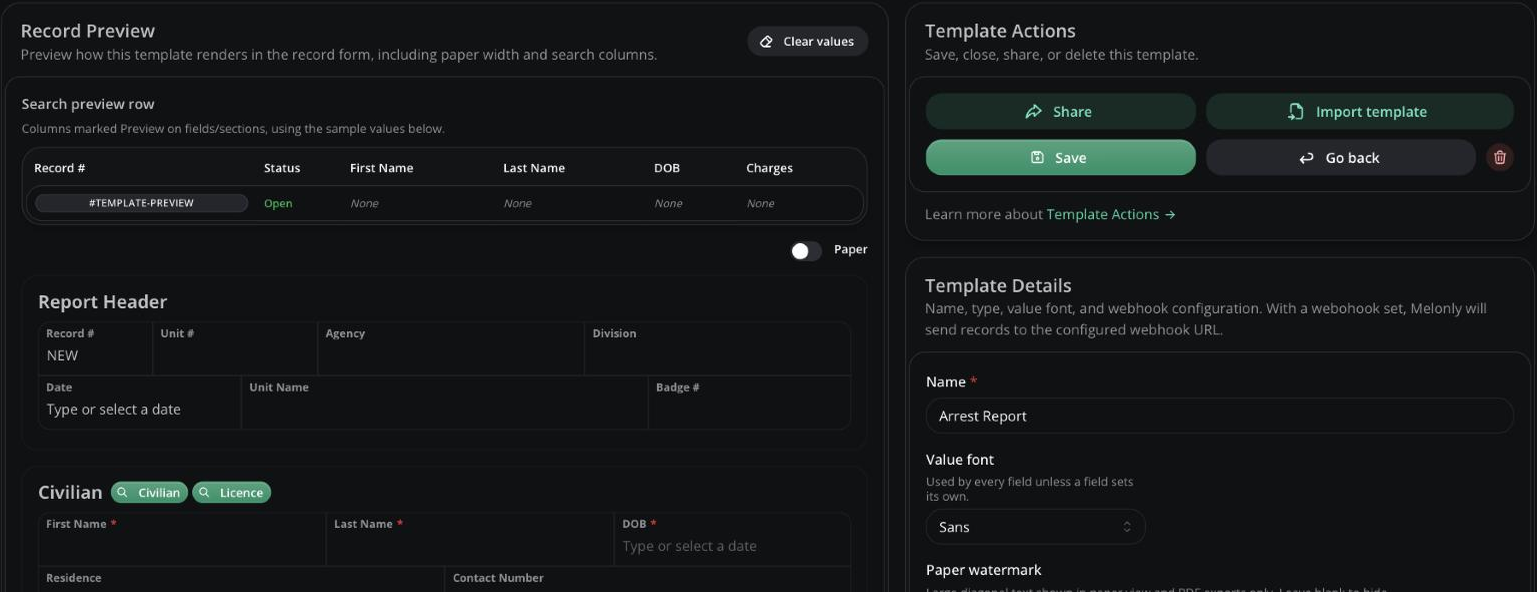Image resolution: width=1537 pixels, height=592 pixels.
Task: Click the Report Header Date field
Action: tap(139, 402)
